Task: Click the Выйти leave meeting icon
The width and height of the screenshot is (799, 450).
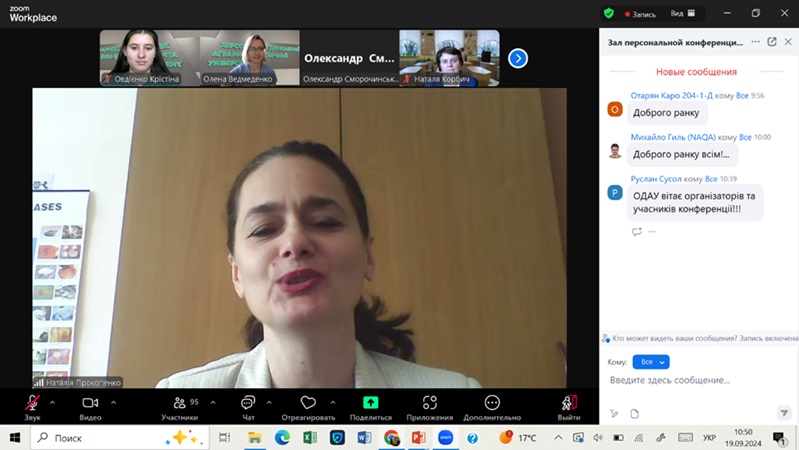Action: [x=568, y=403]
